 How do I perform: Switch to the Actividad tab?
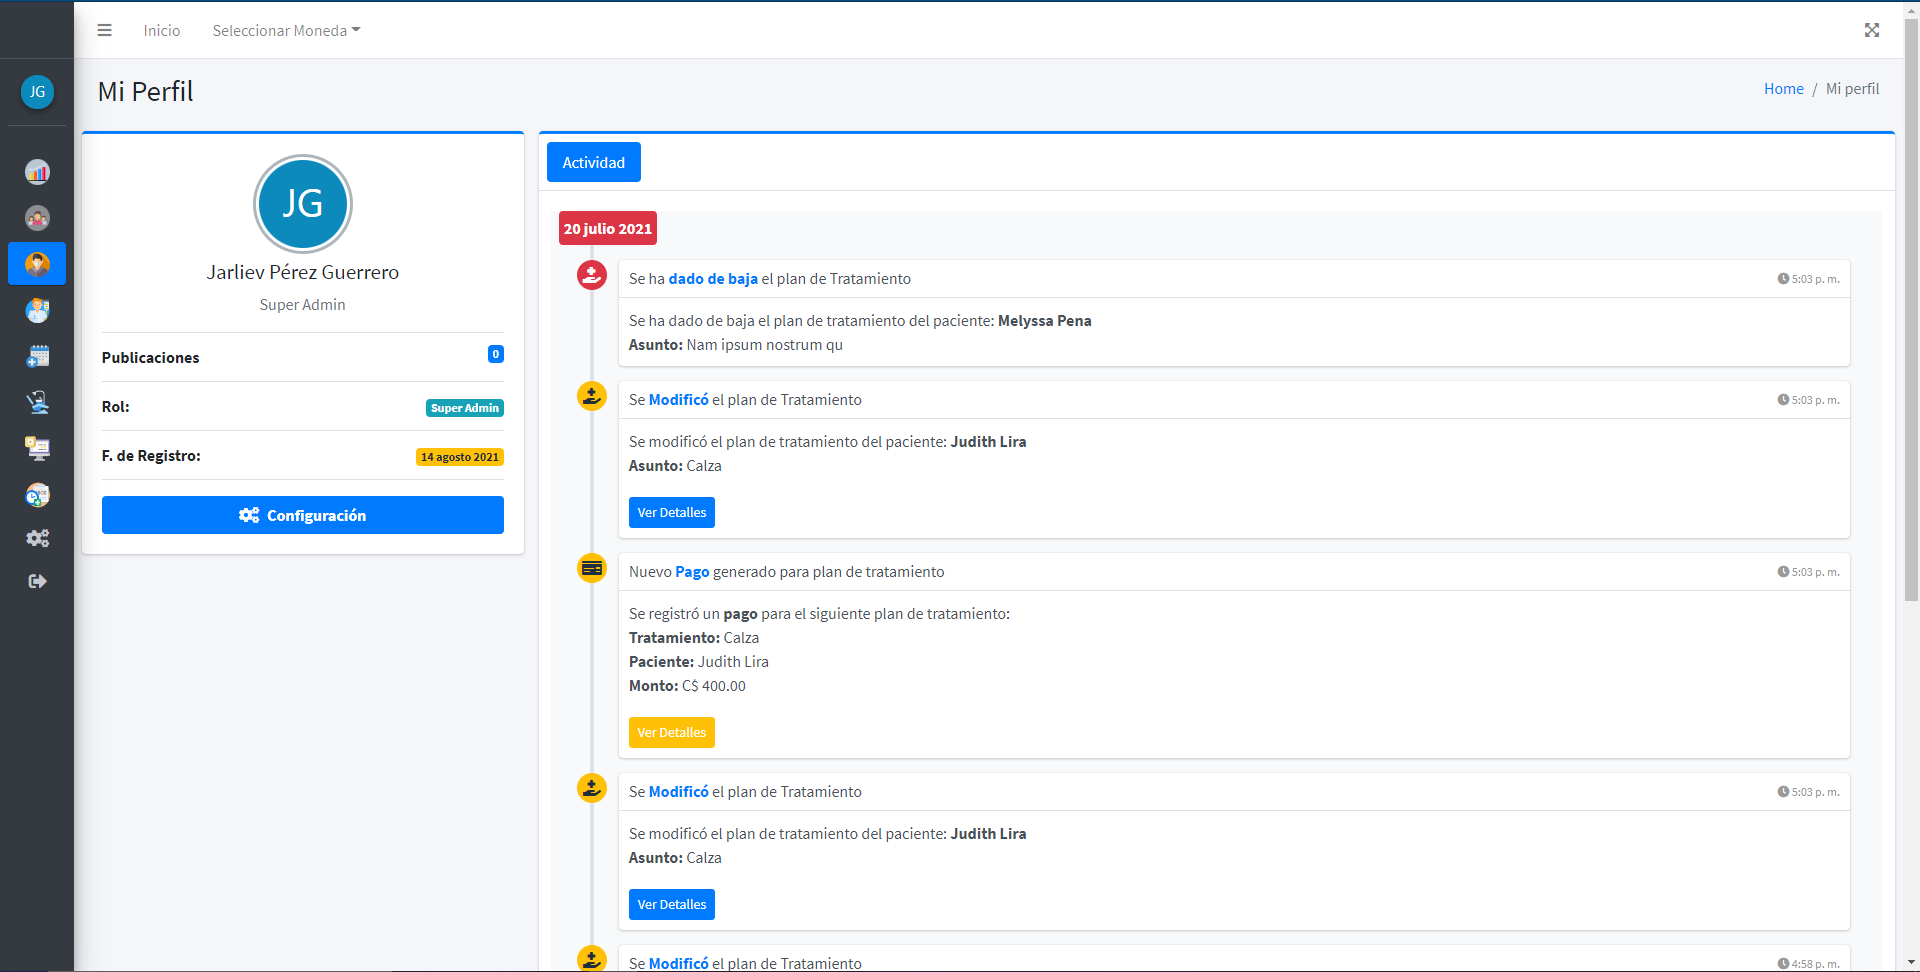coord(593,163)
